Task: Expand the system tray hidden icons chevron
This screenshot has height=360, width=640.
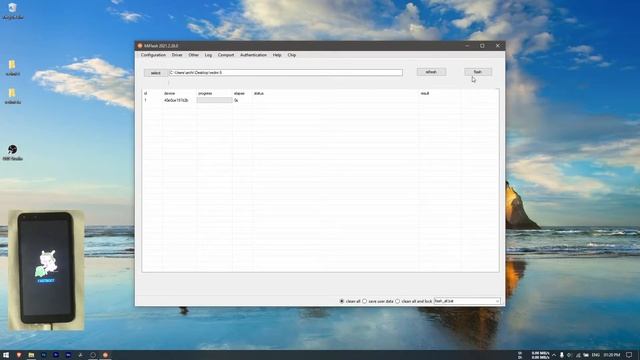Action: [x=554, y=355]
